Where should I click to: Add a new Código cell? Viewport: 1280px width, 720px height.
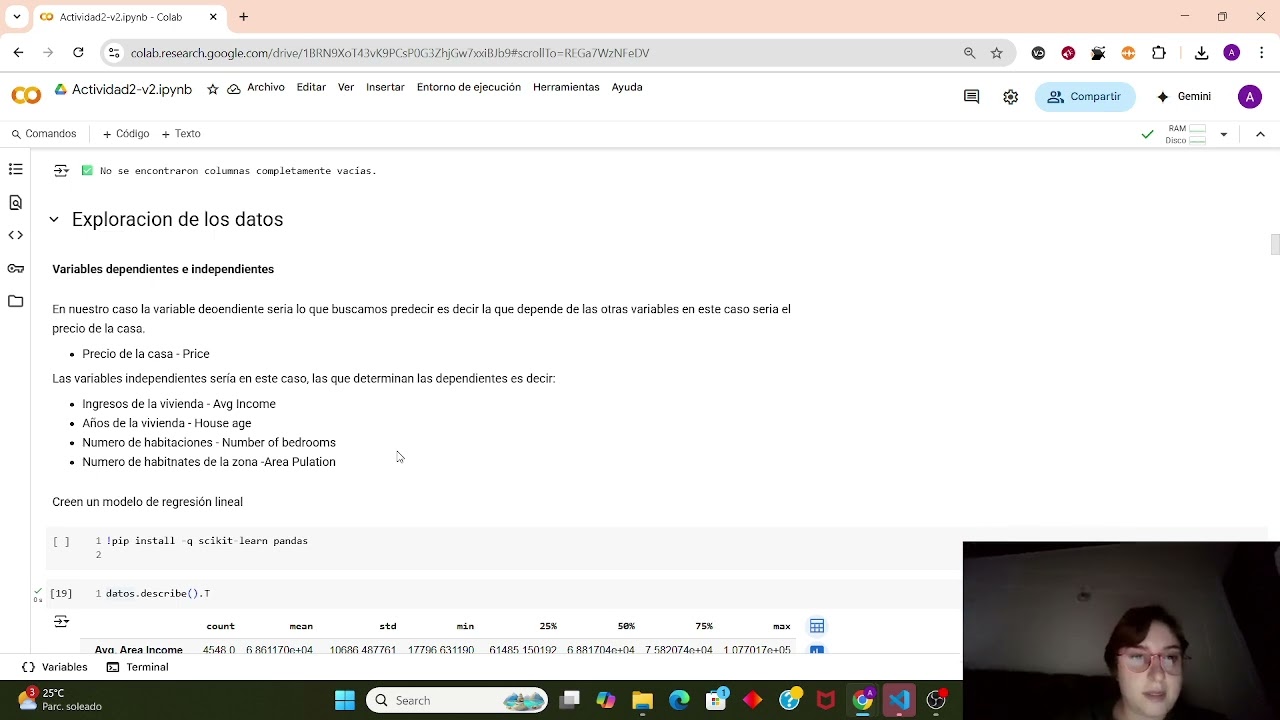[x=126, y=134]
